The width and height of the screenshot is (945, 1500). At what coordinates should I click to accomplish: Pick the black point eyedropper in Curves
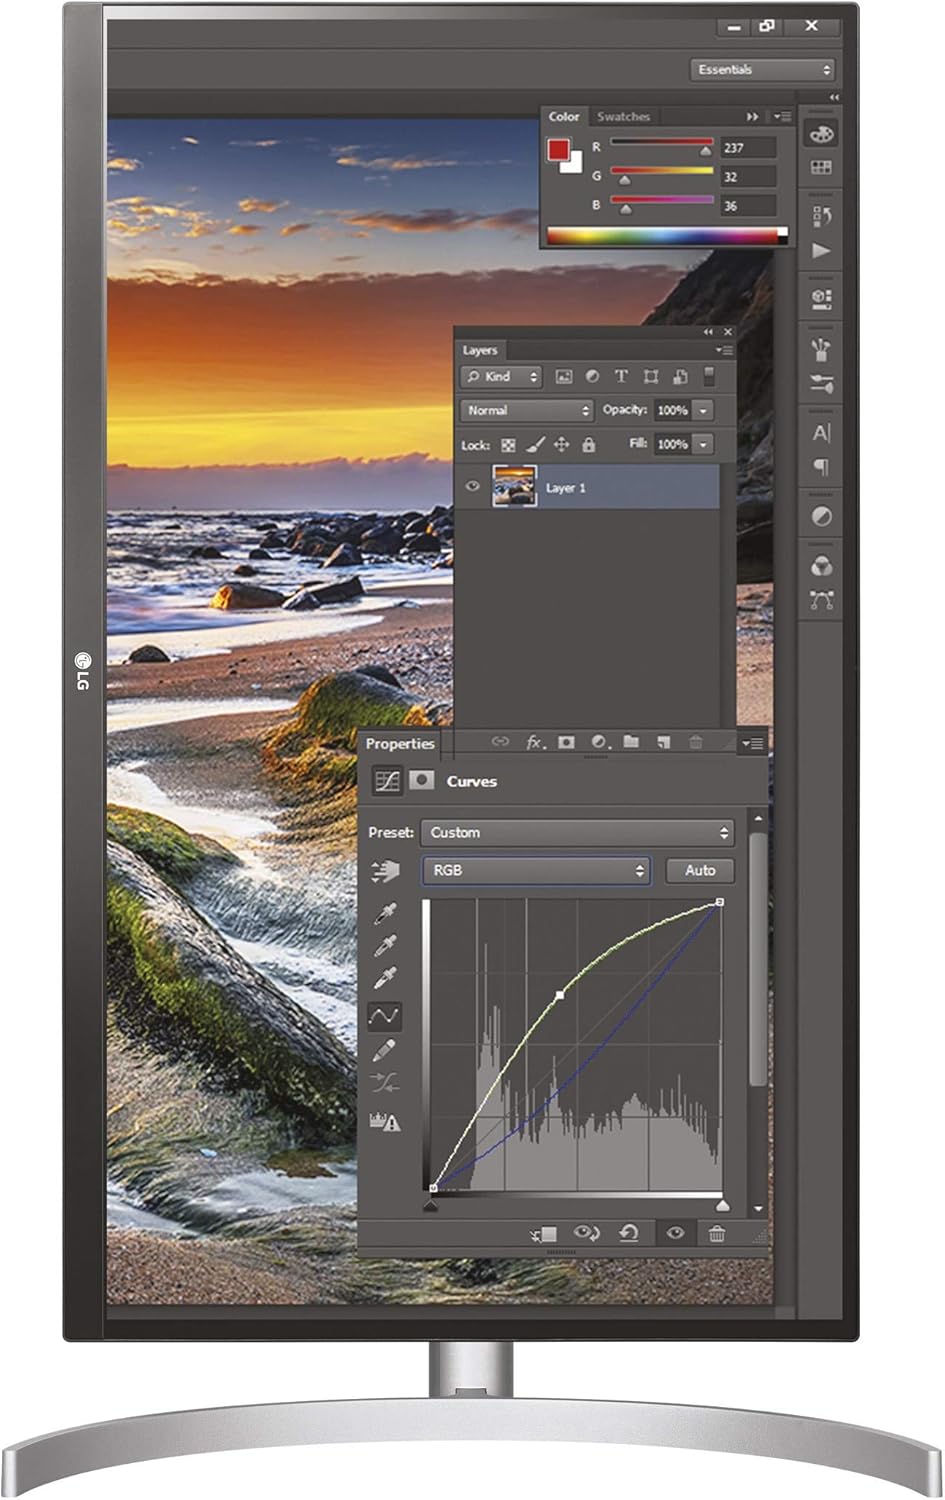[x=385, y=913]
